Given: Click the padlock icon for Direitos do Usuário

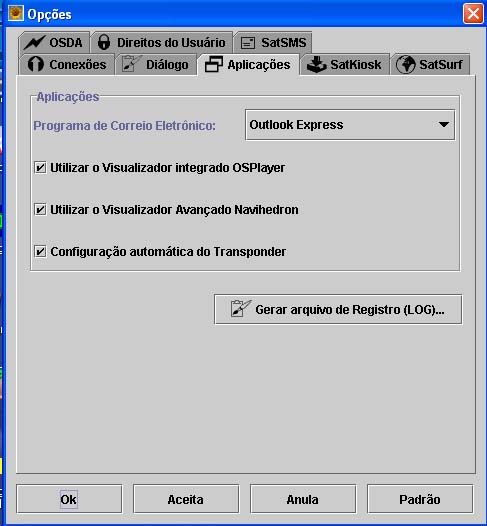Looking at the screenshot, I should 104,42.
